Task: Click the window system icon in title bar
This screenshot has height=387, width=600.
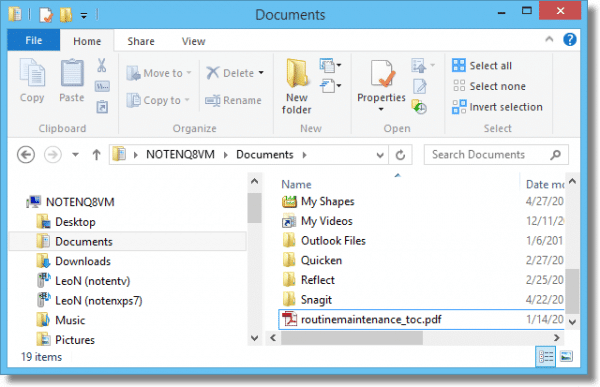Action: 16,15
